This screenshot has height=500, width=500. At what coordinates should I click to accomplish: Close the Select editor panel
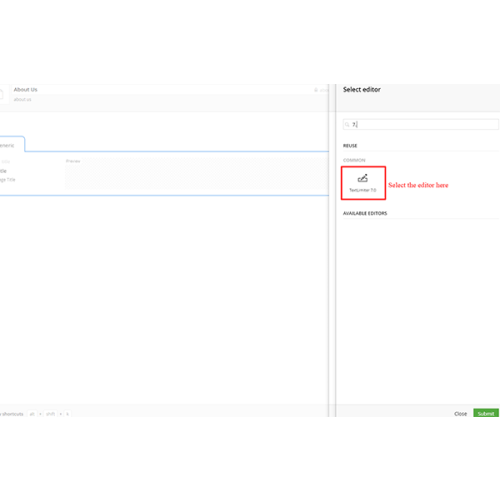pos(460,414)
